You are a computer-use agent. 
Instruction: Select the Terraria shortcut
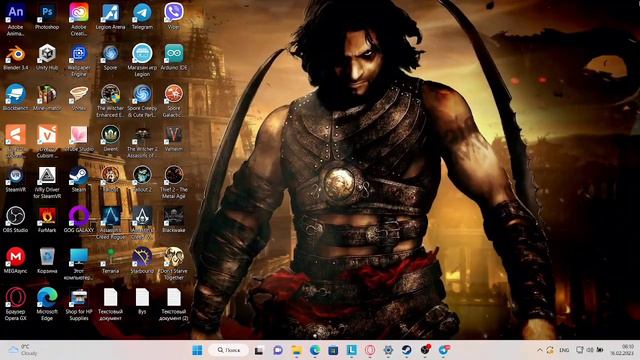coord(110,260)
